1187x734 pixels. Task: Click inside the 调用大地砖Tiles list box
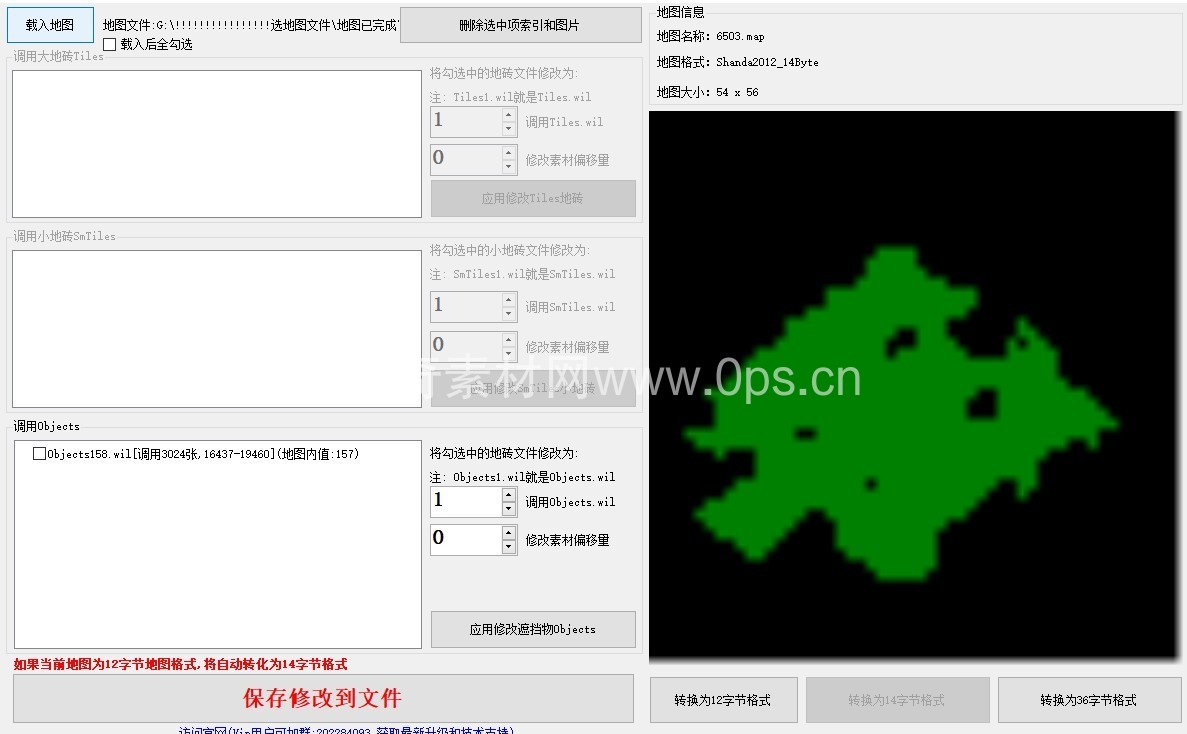tap(216, 143)
